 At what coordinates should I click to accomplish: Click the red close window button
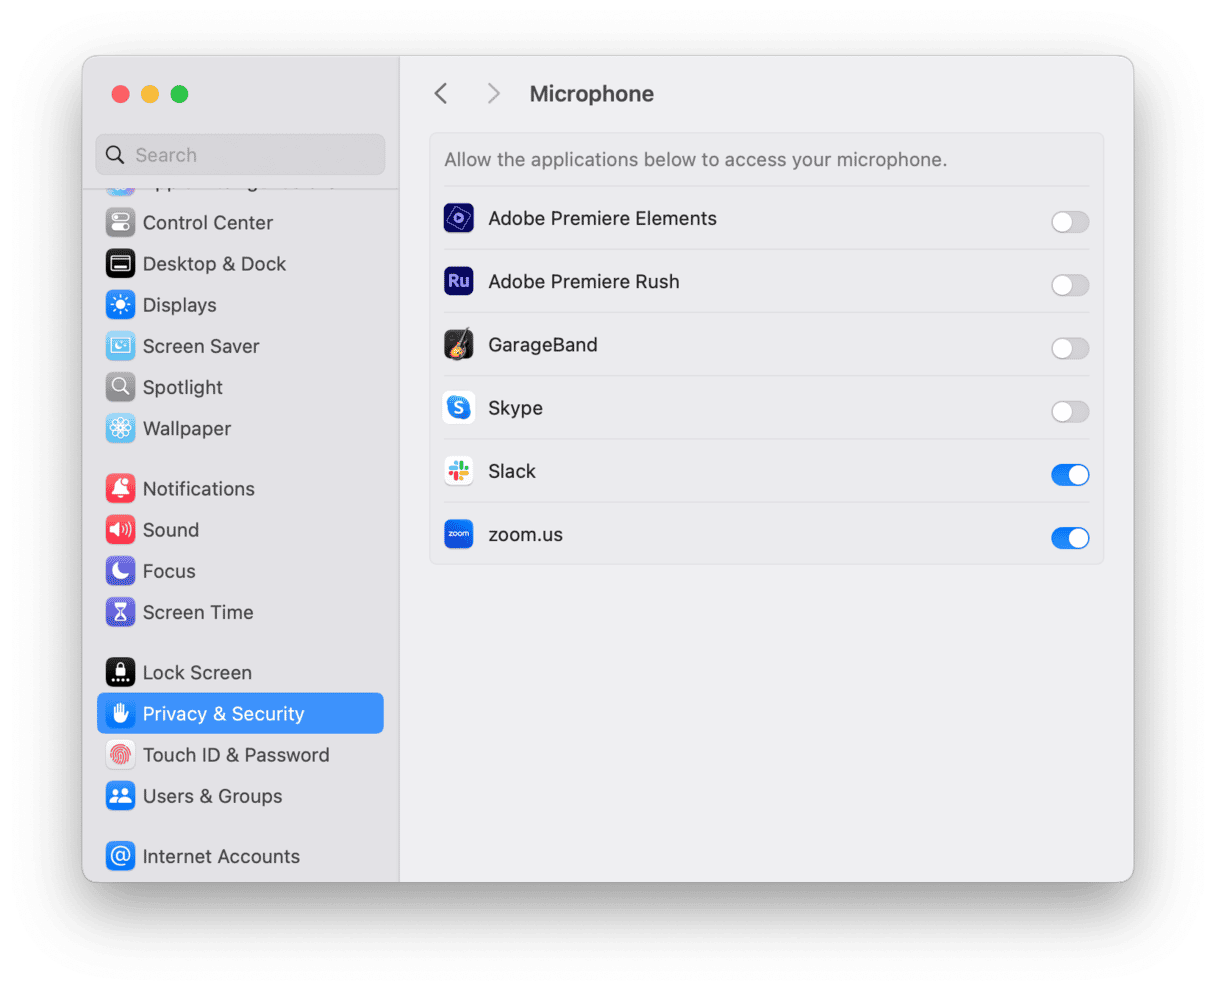pyautogui.click(x=120, y=94)
